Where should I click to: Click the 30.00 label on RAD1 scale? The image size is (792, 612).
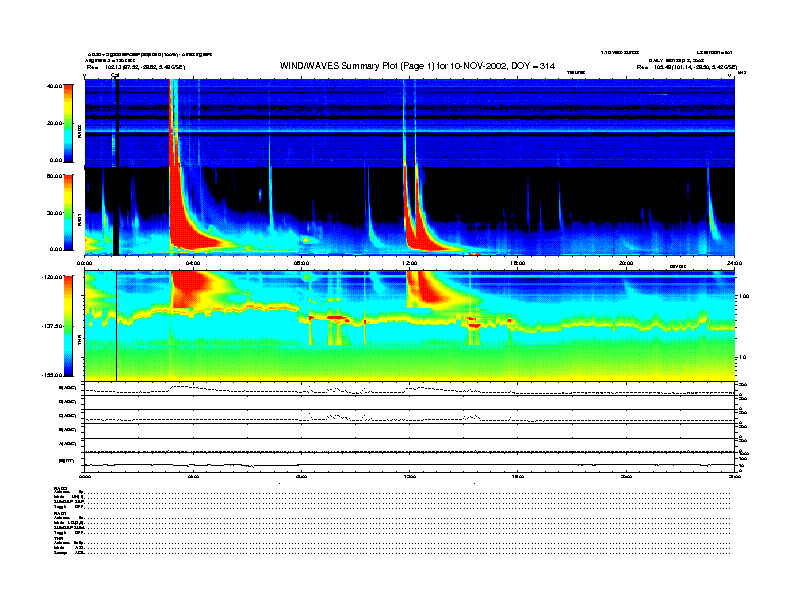[54, 213]
